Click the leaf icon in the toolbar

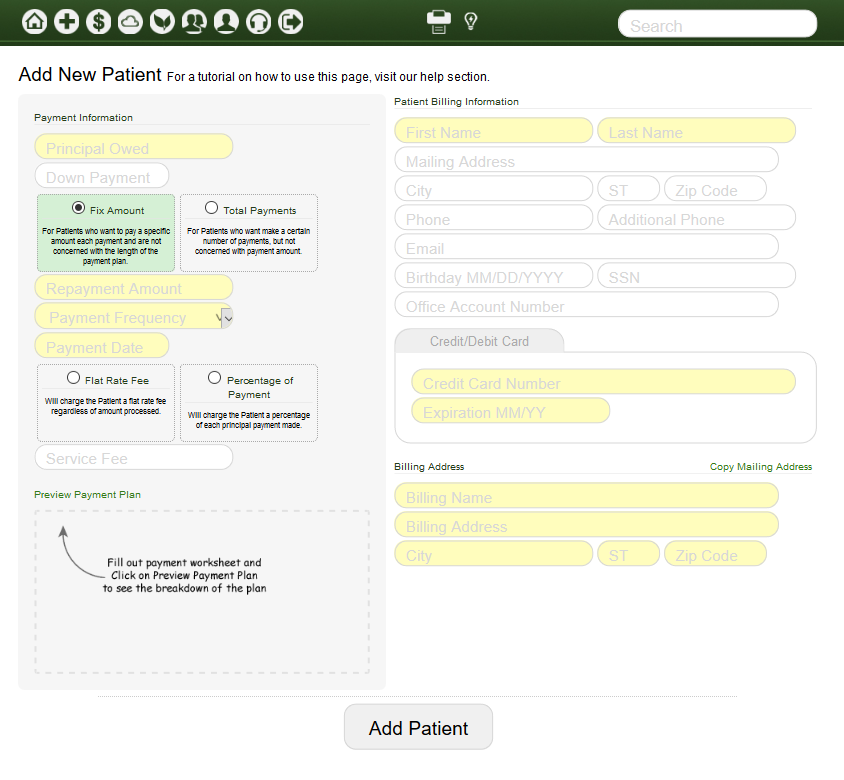point(163,22)
